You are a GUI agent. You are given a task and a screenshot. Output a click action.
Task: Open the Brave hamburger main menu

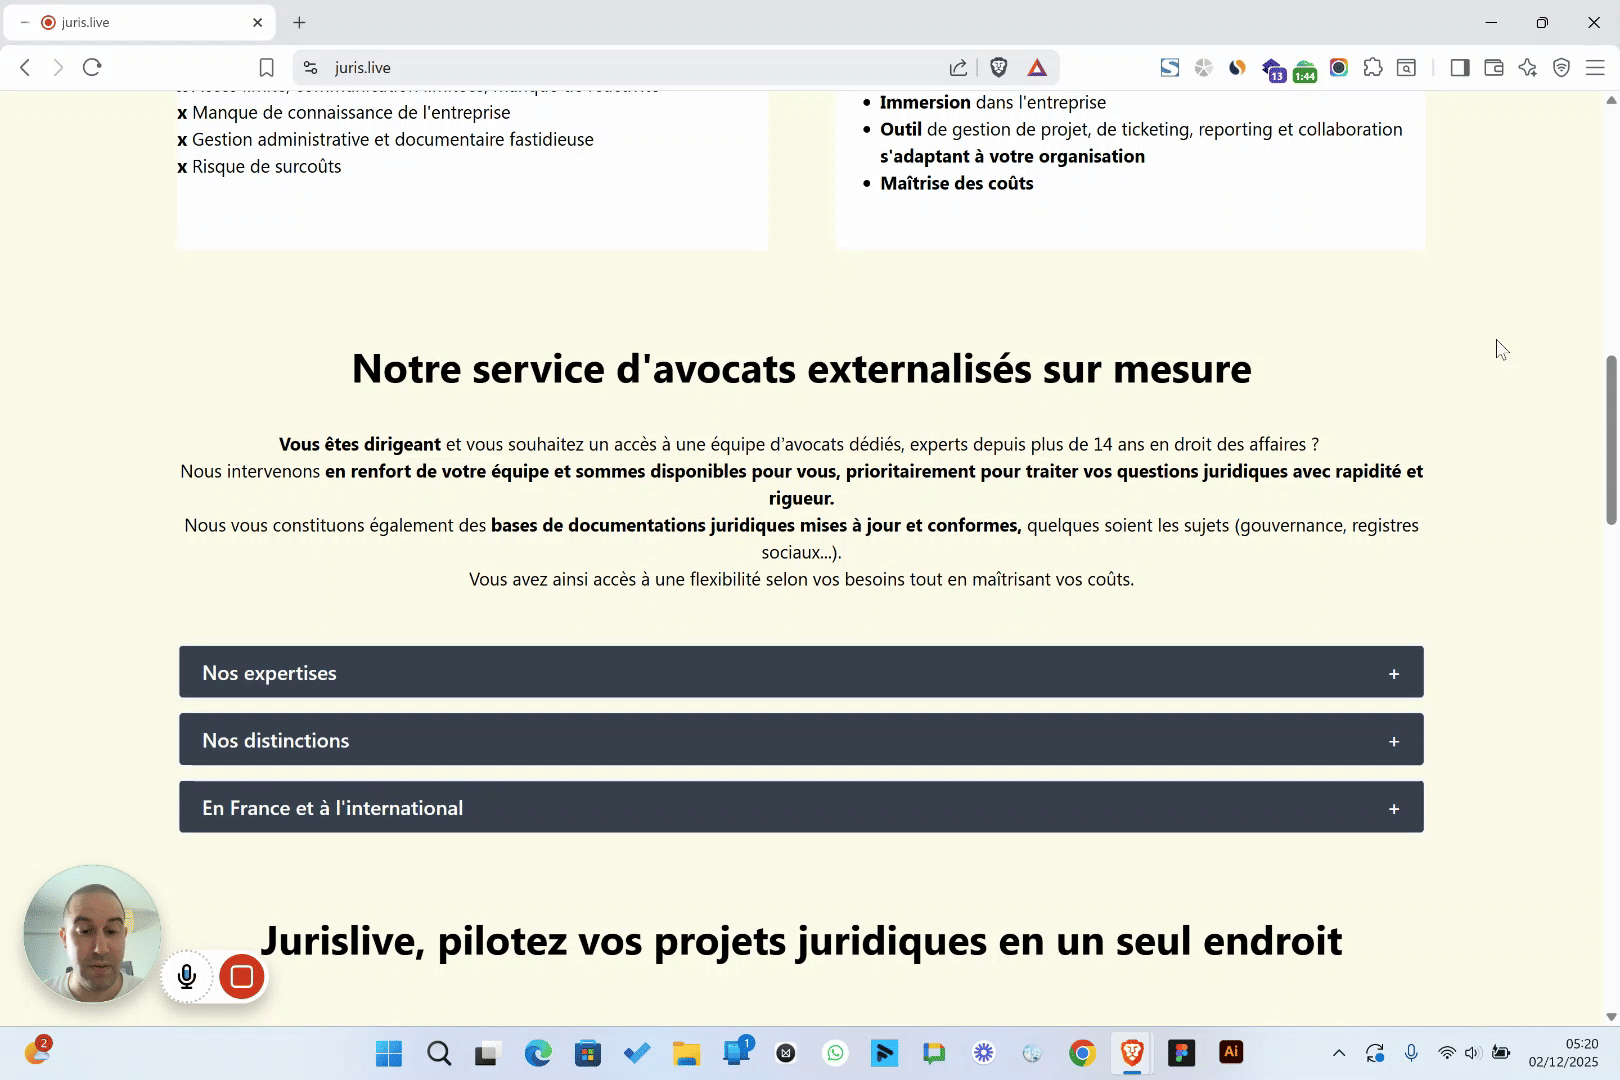click(x=1595, y=67)
